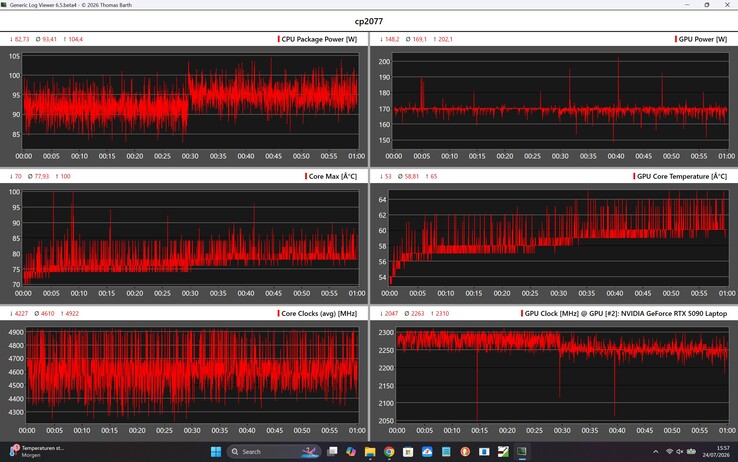Launch Copilot from the taskbar

coord(351,452)
